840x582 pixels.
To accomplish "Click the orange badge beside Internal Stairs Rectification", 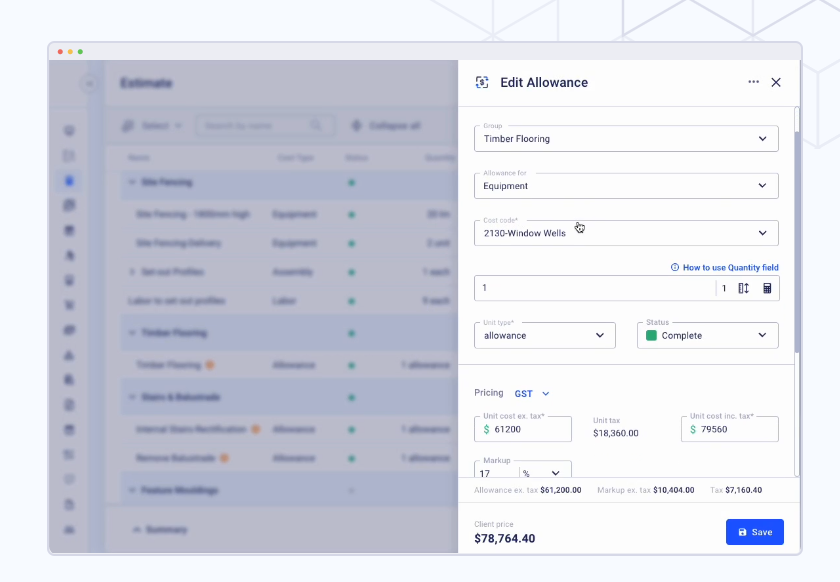I will pyautogui.click(x=256, y=429).
